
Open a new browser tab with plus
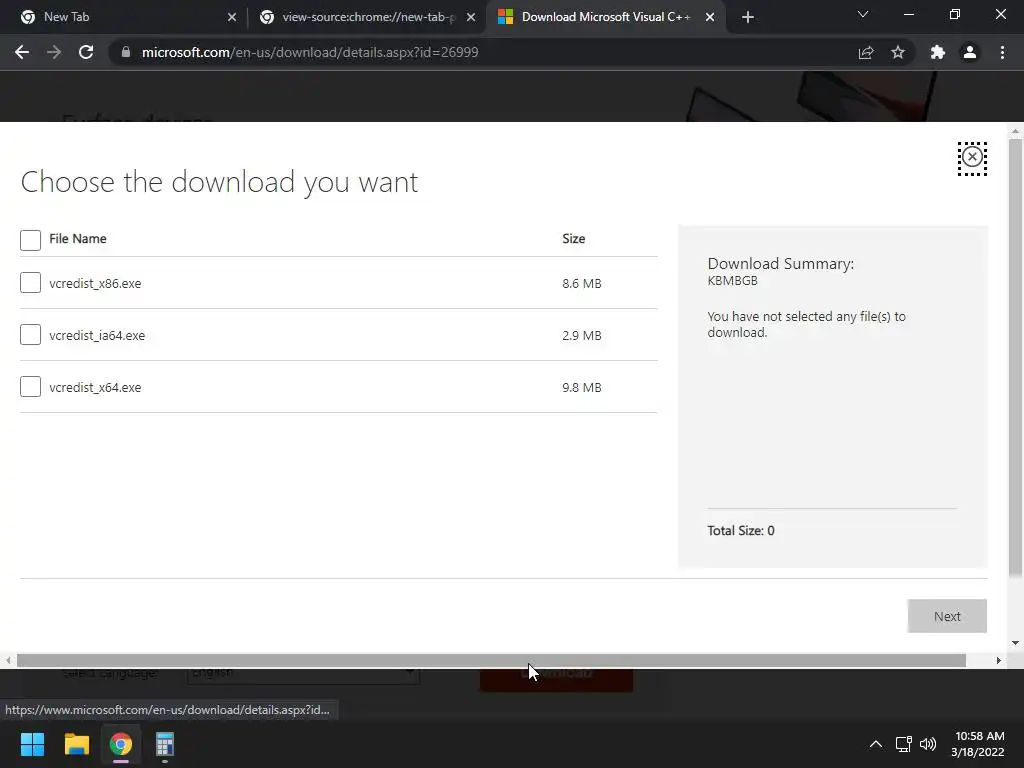click(x=748, y=17)
